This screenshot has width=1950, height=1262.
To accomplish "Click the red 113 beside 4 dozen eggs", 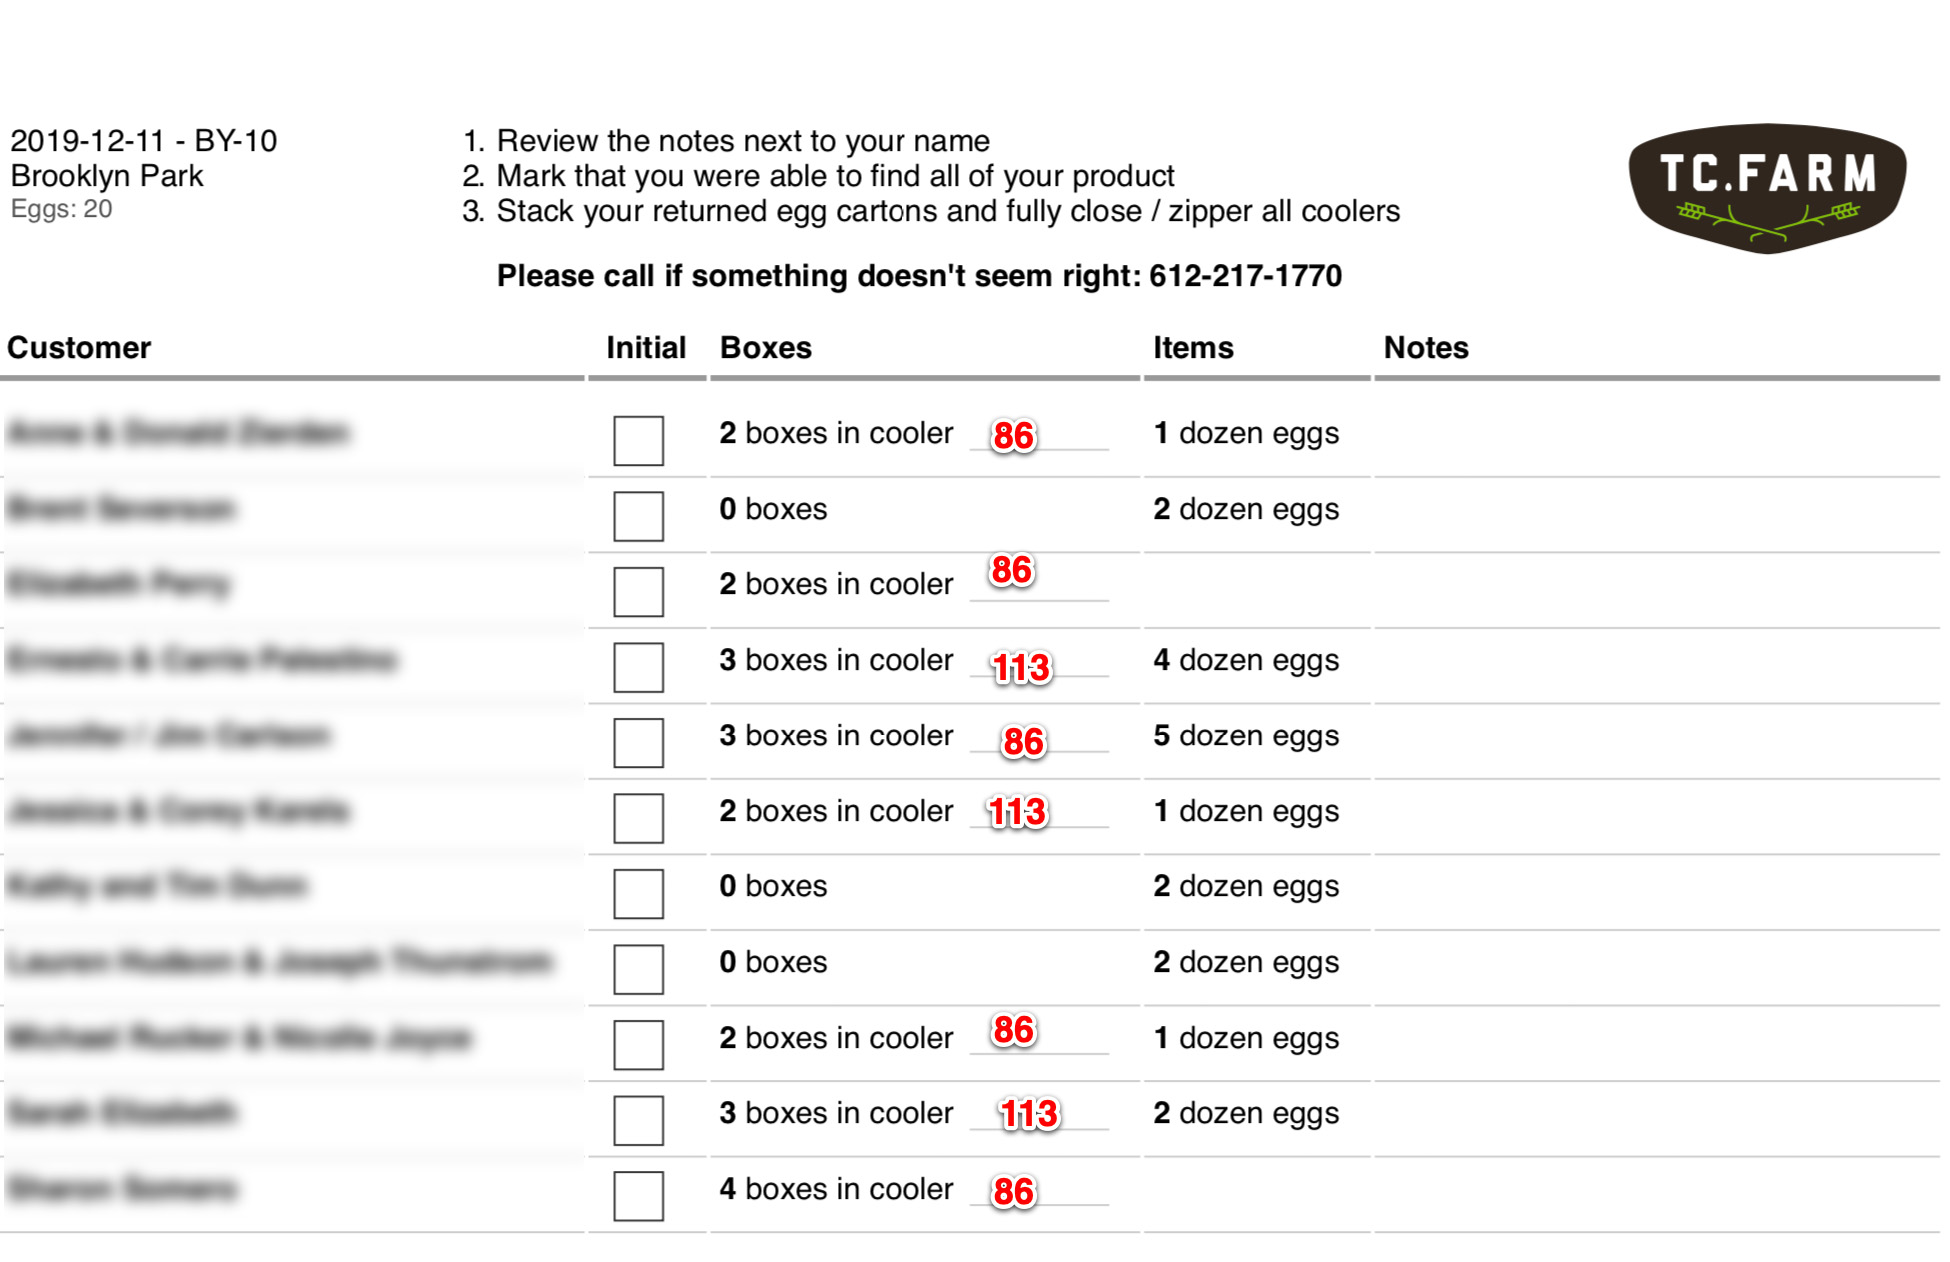I will (1021, 668).
